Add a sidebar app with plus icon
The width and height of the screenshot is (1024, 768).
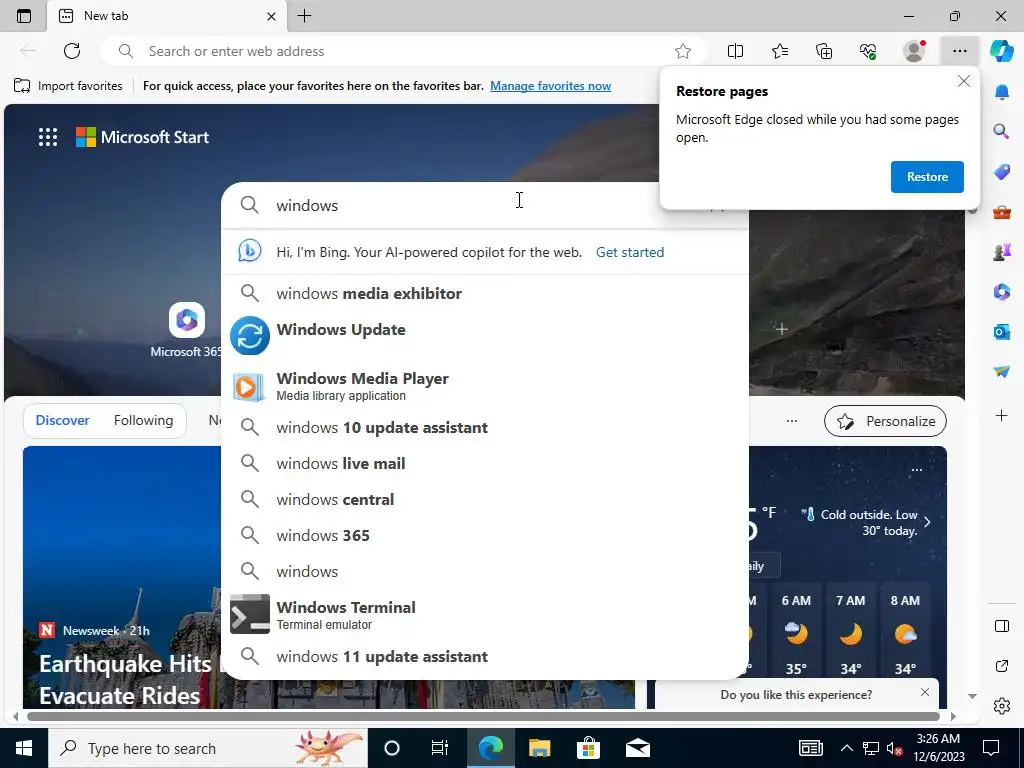1001,415
